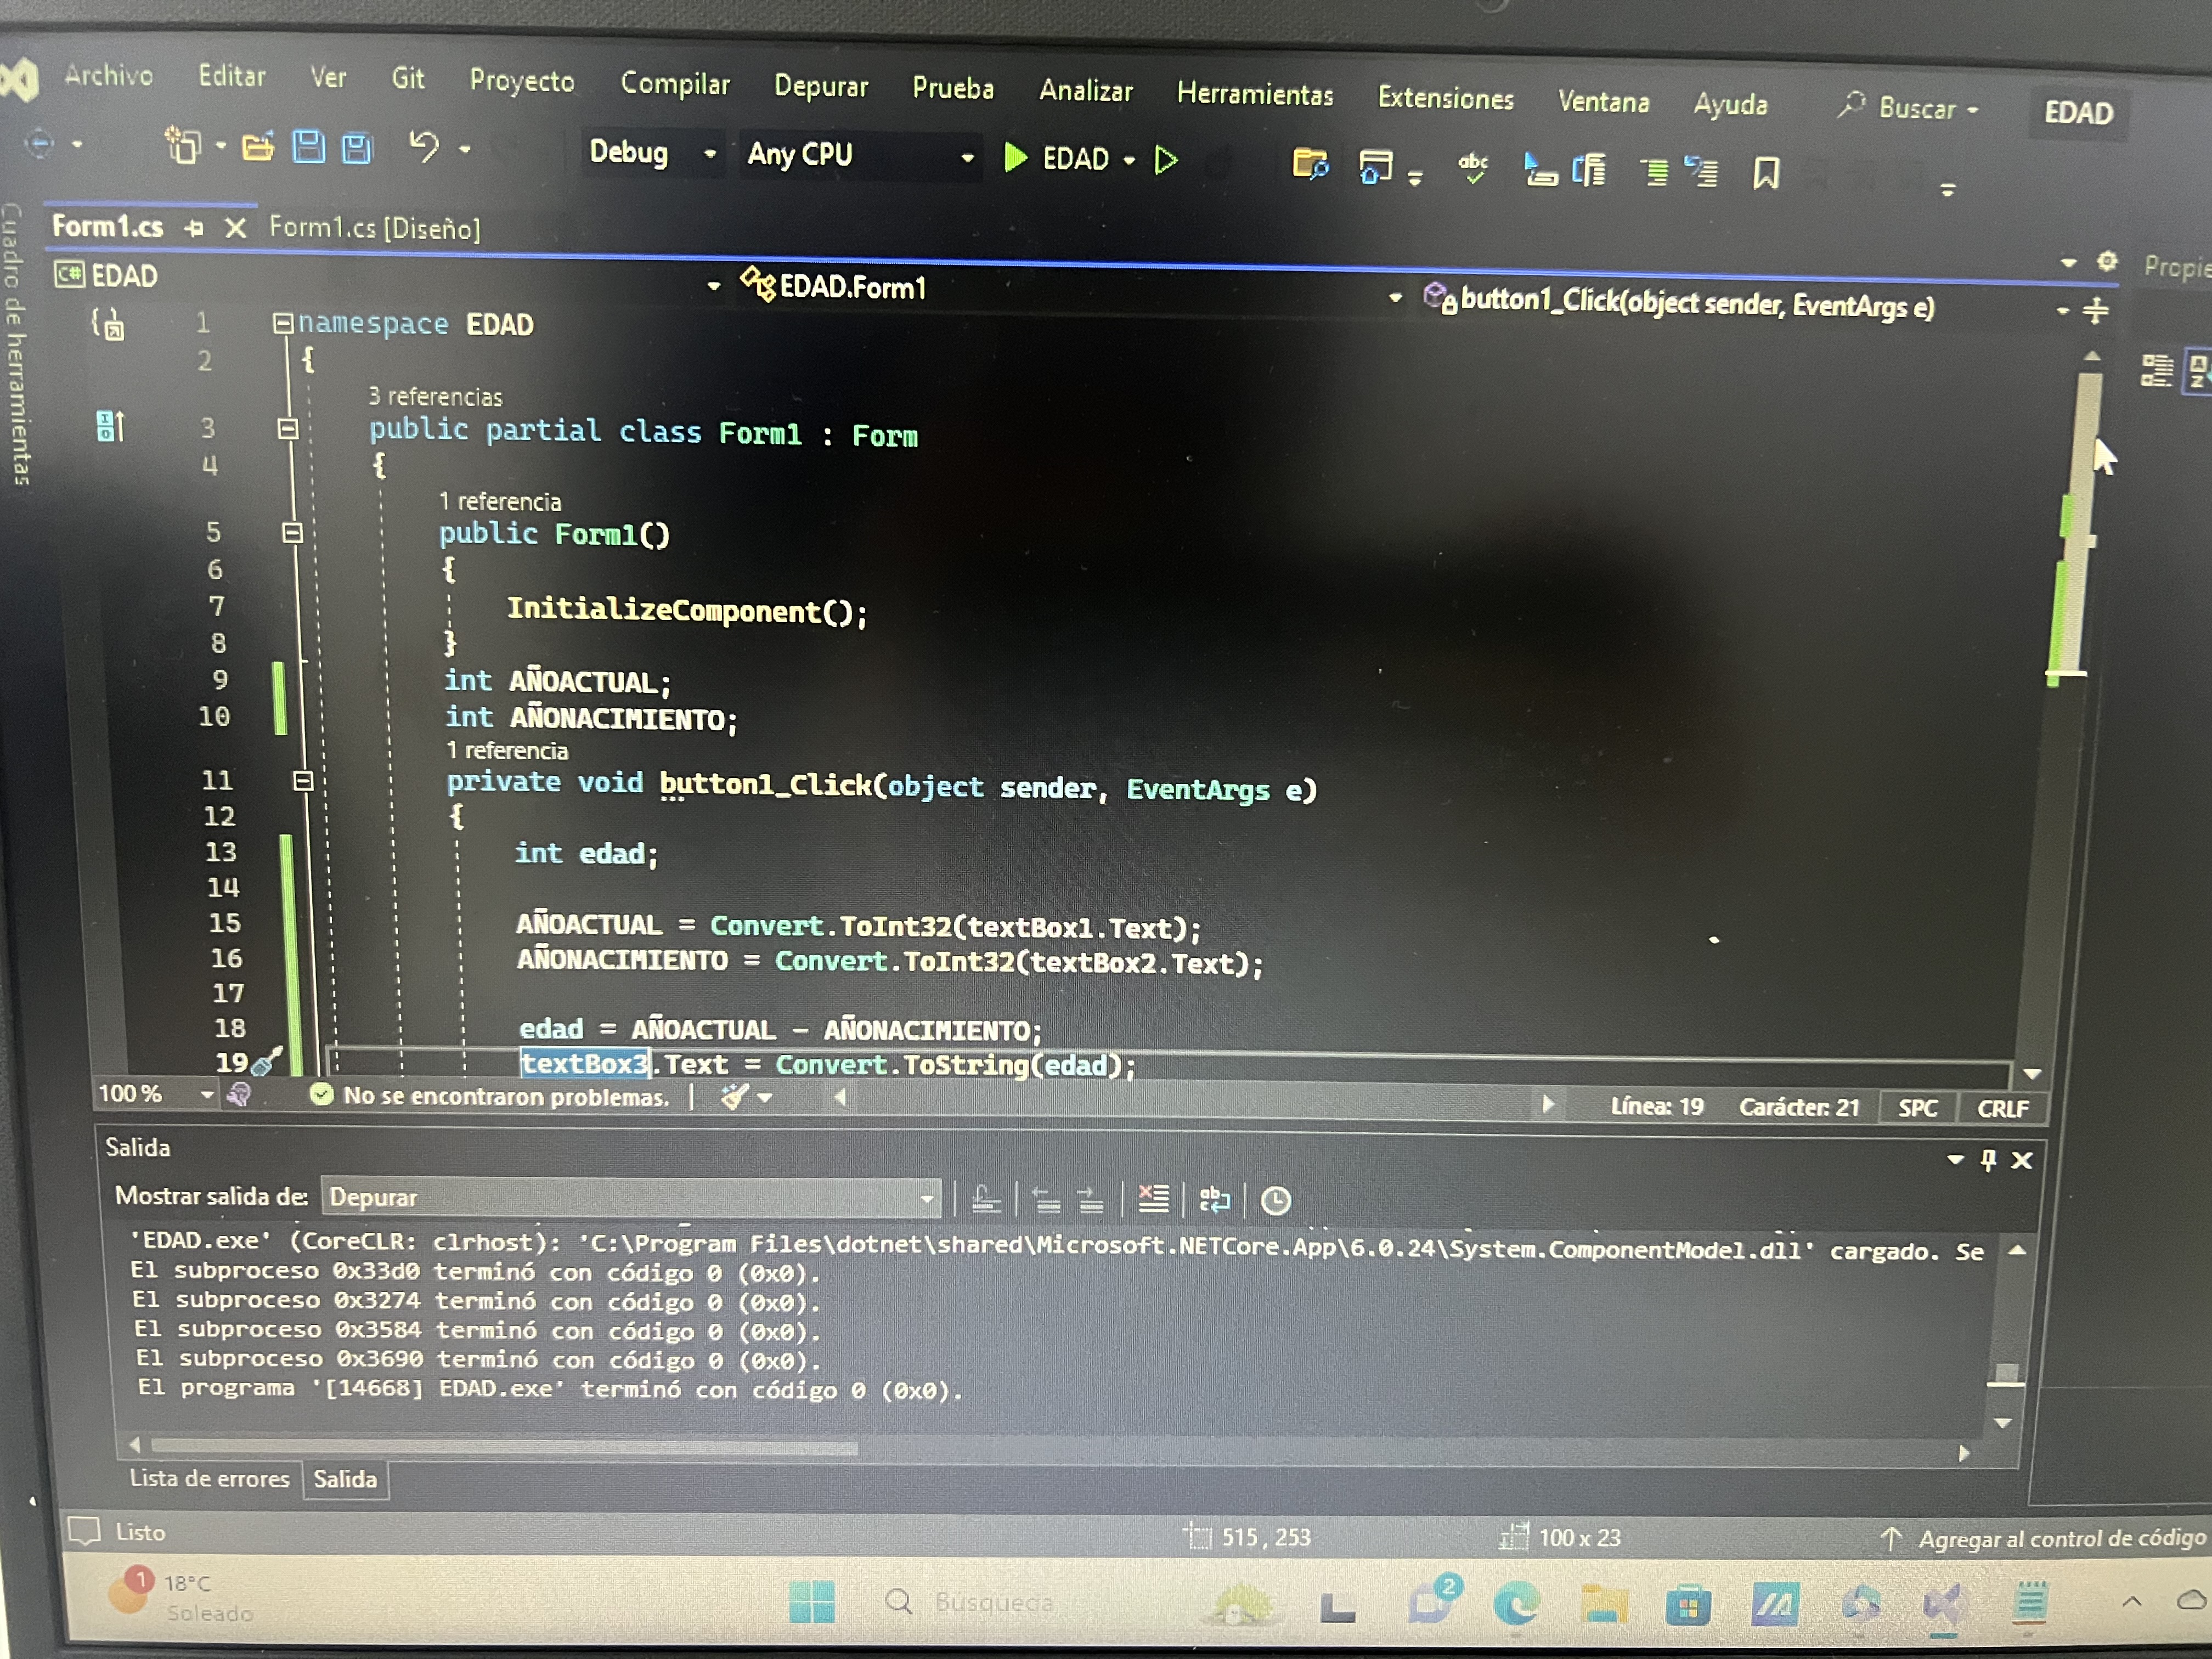Click the Clear All output icon
This screenshot has width=2212, height=1659.
point(1153,1198)
